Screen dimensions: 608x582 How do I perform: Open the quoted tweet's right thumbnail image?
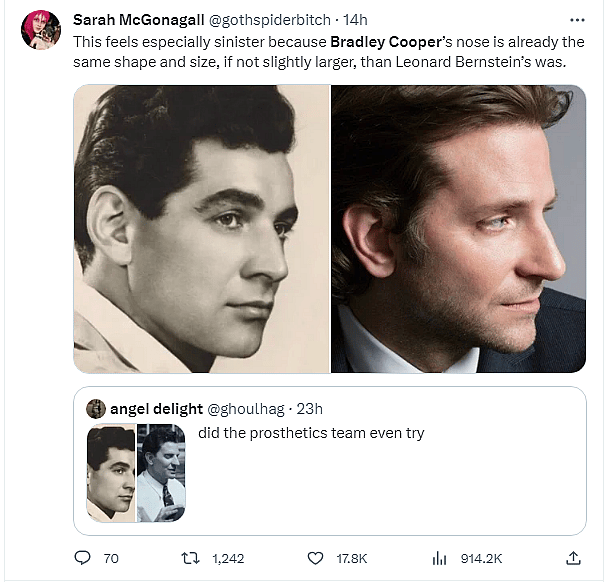click(161, 472)
